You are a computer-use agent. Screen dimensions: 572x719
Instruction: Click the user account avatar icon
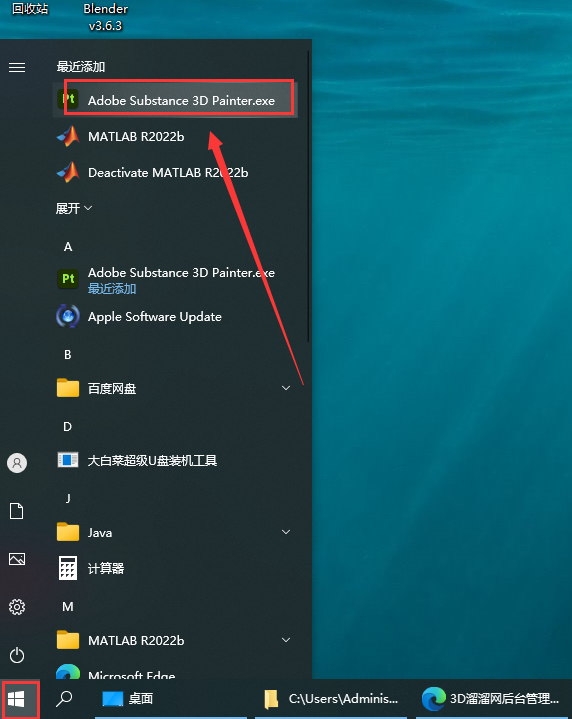pyautogui.click(x=17, y=463)
